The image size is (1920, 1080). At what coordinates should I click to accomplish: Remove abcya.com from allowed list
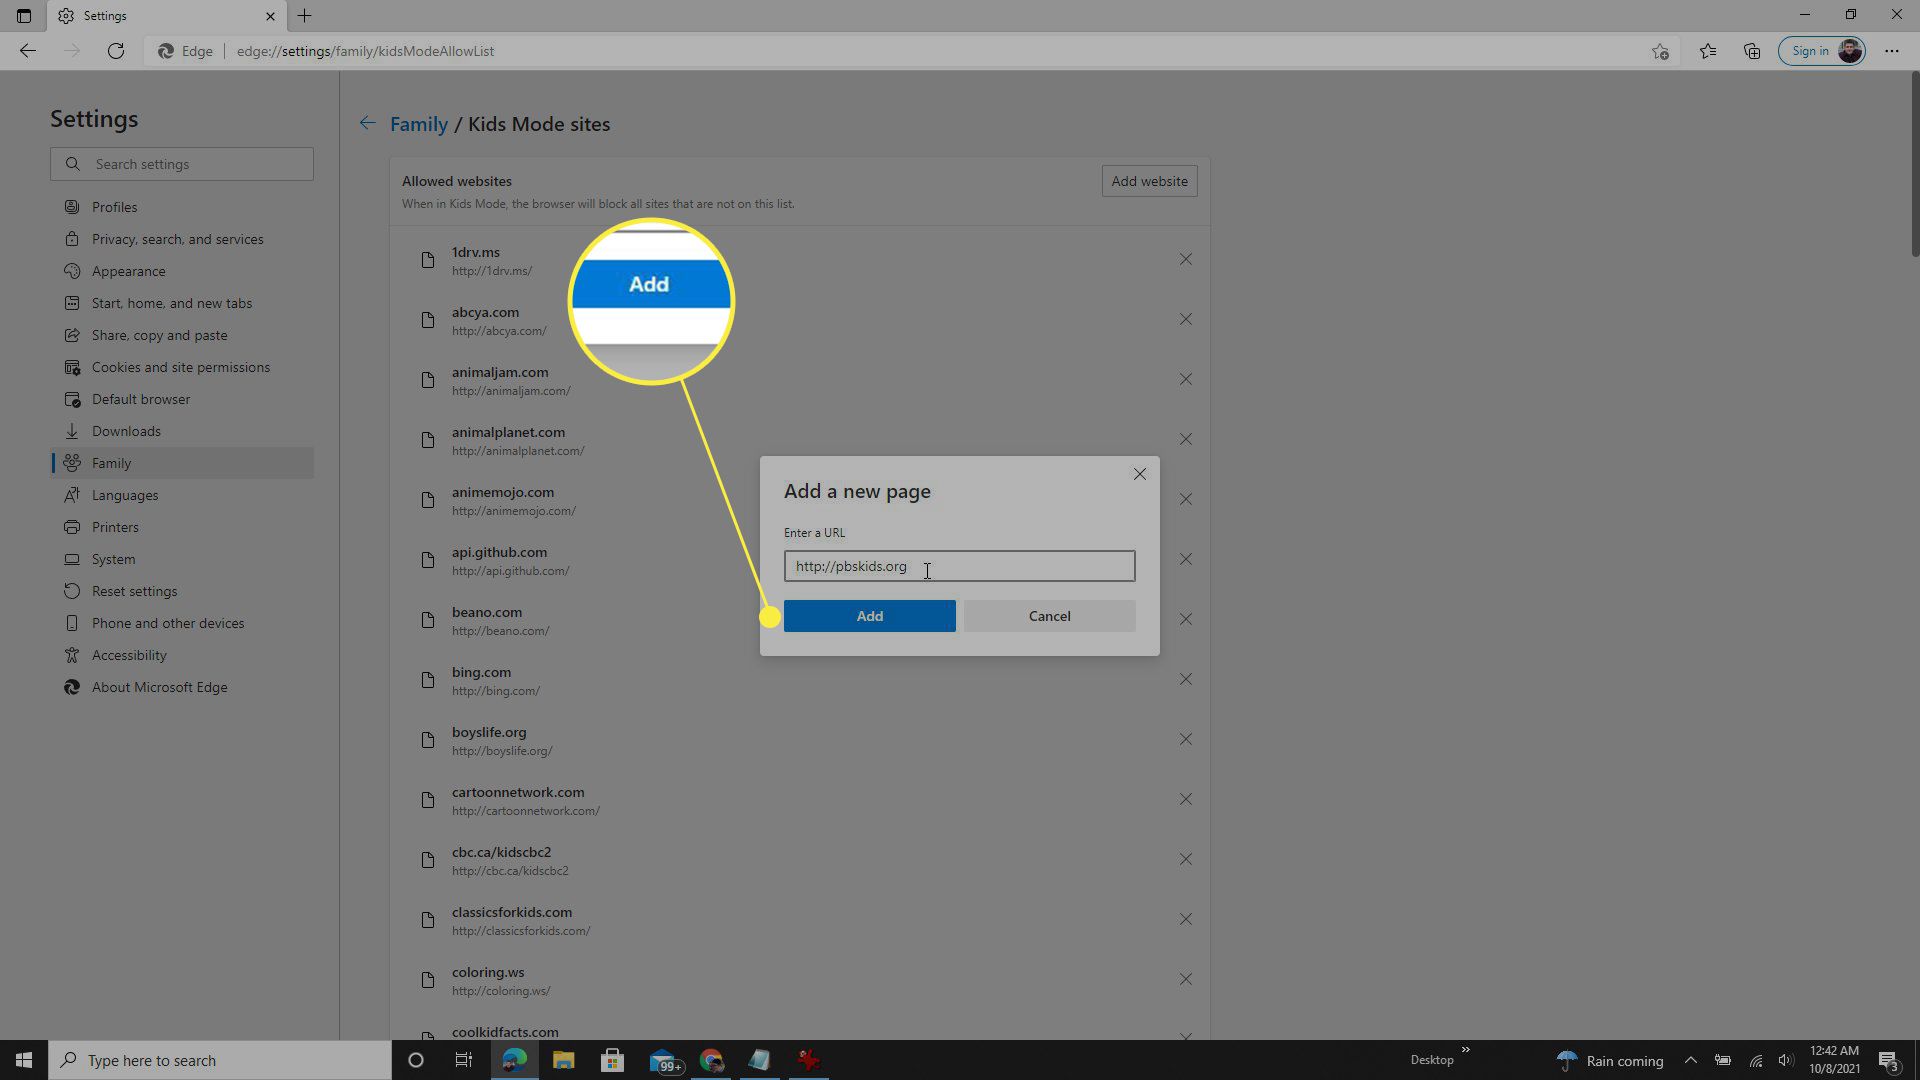1185,319
